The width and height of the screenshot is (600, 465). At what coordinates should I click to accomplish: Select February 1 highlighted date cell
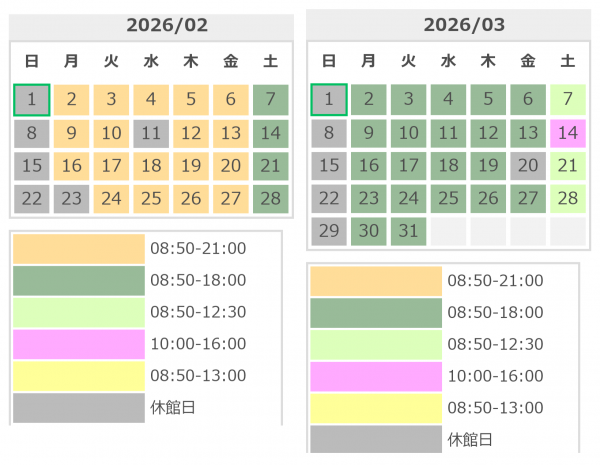[31, 100]
